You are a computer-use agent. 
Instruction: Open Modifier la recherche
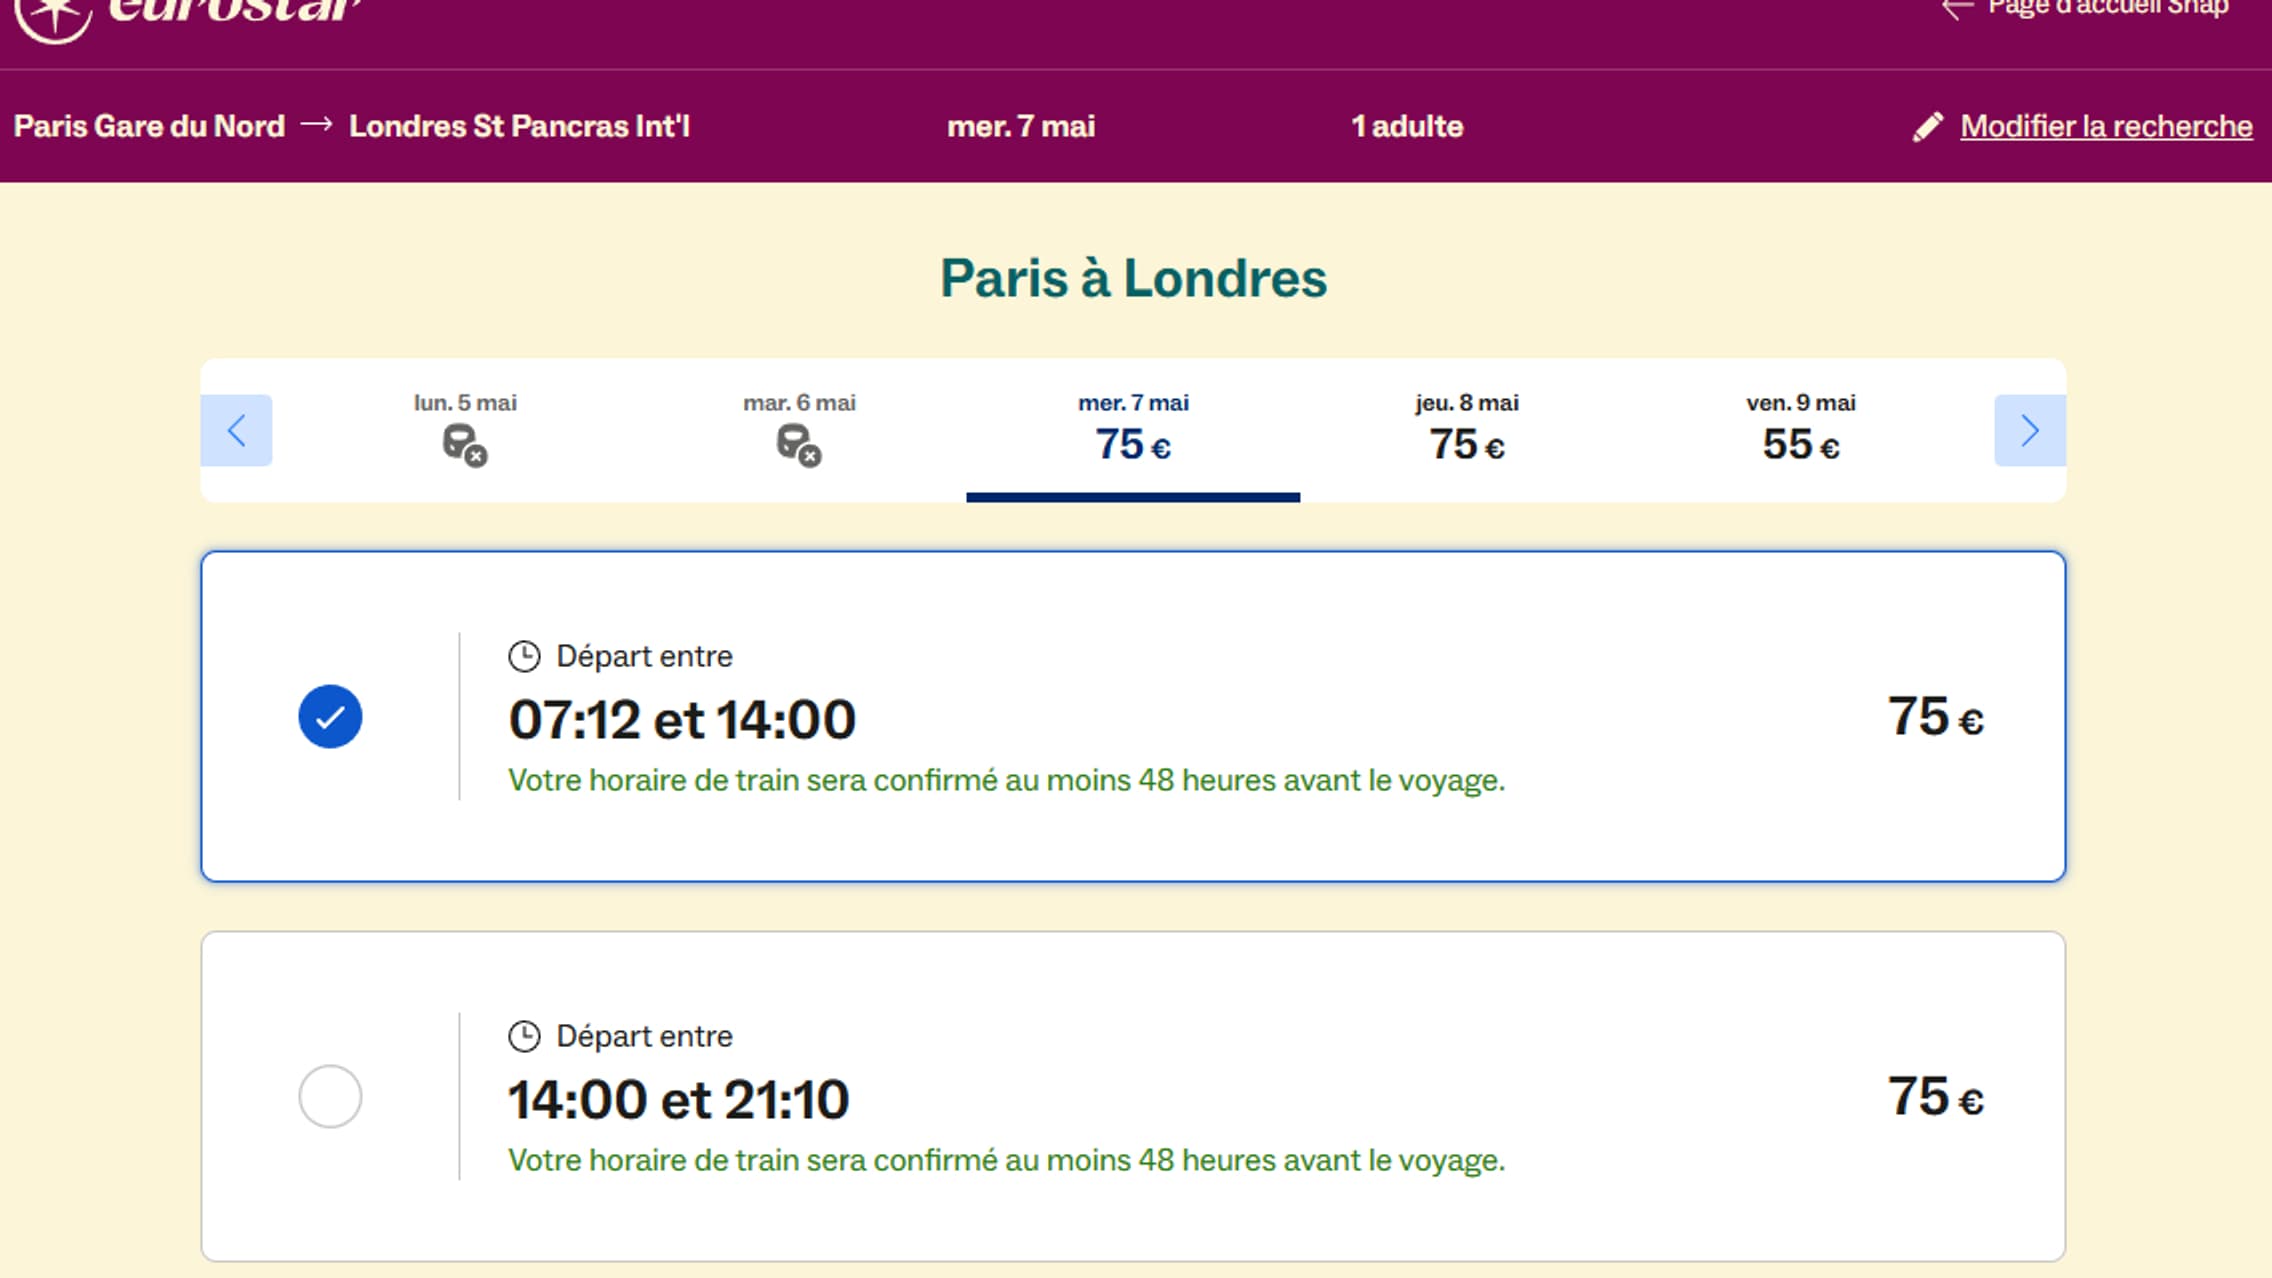2104,126
